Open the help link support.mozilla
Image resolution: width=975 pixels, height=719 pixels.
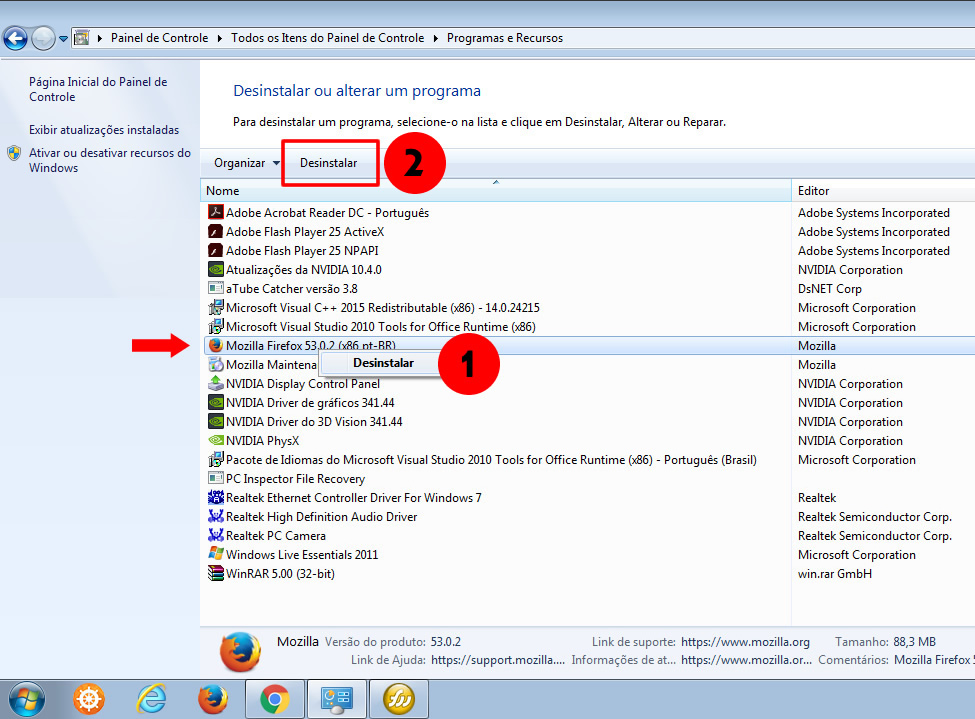click(497, 660)
